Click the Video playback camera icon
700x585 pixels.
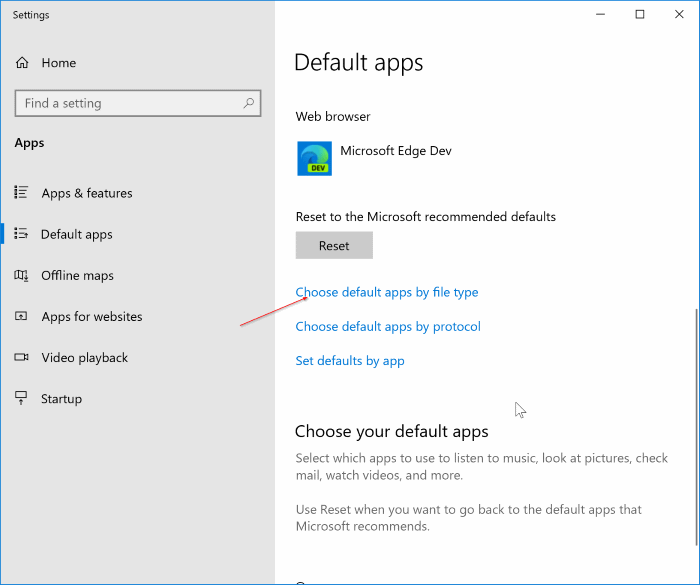pos(21,357)
